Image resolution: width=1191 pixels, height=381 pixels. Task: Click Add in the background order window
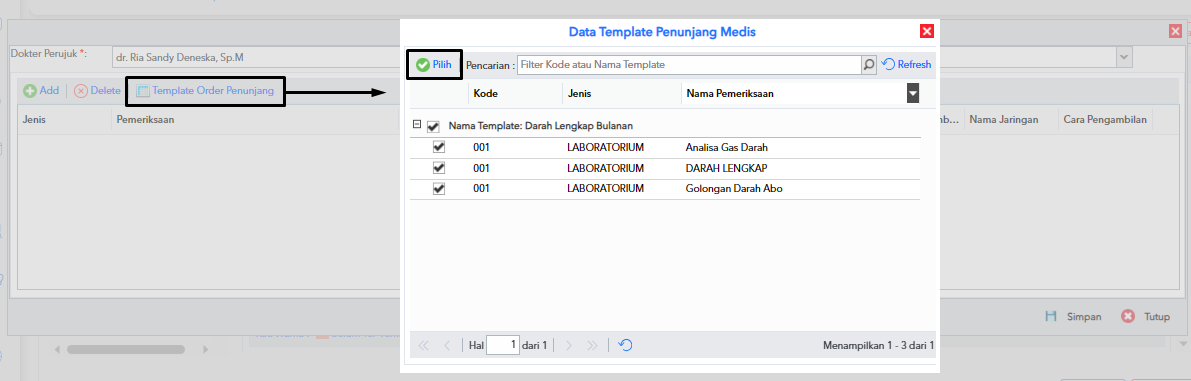41,90
